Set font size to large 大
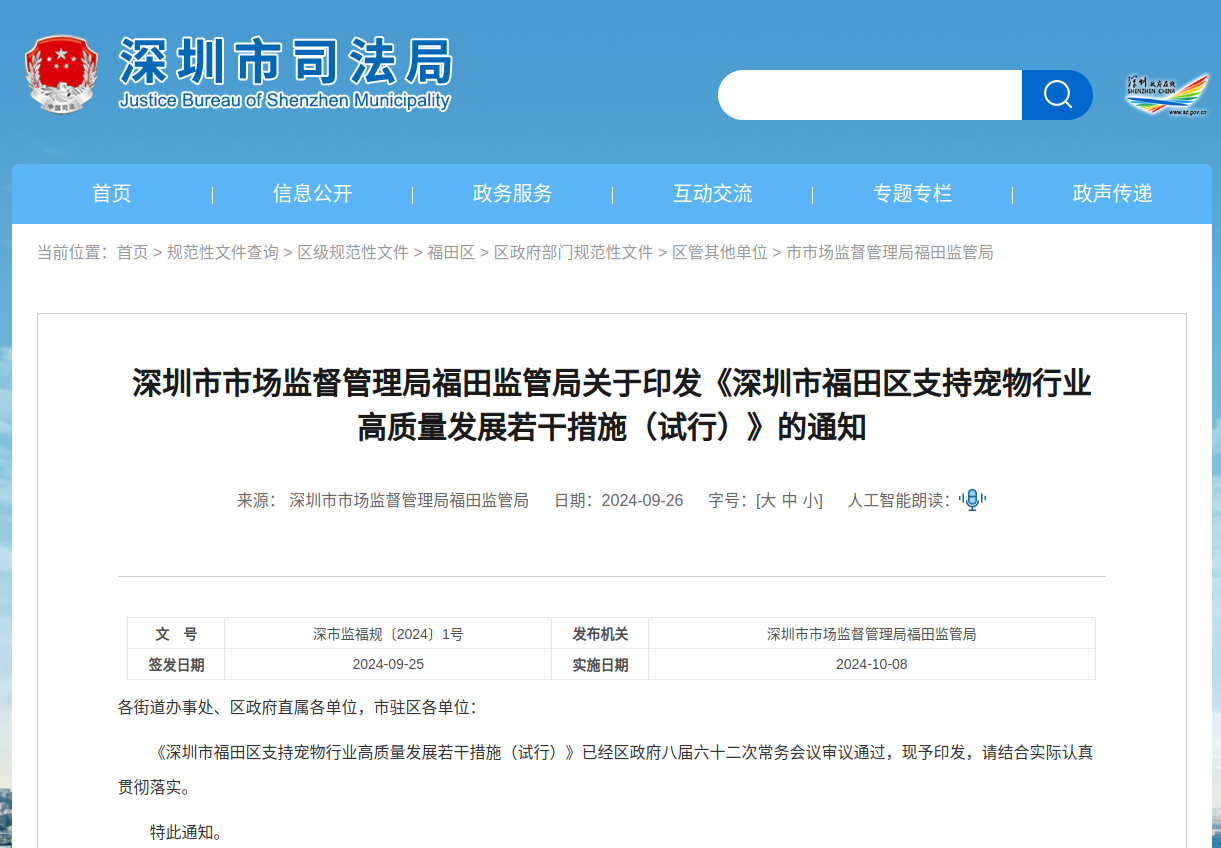Screen dimensions: 1221x848 point(767,500)
